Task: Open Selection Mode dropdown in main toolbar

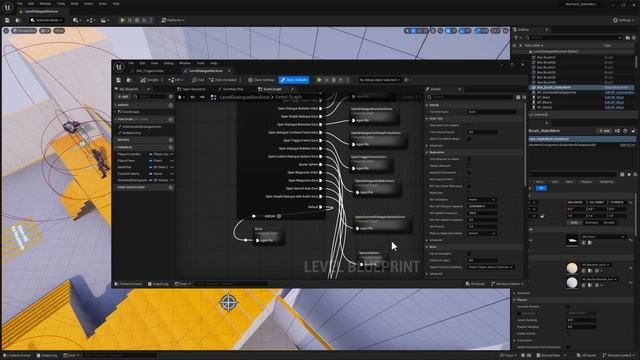Action: tap(47, 20)
